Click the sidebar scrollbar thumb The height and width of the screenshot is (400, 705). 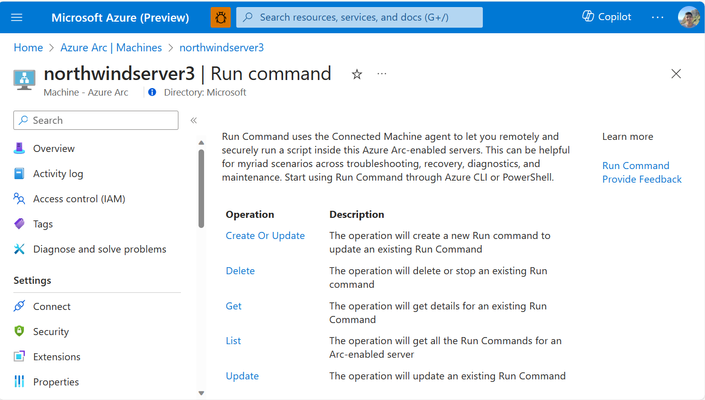pos(201,189)
